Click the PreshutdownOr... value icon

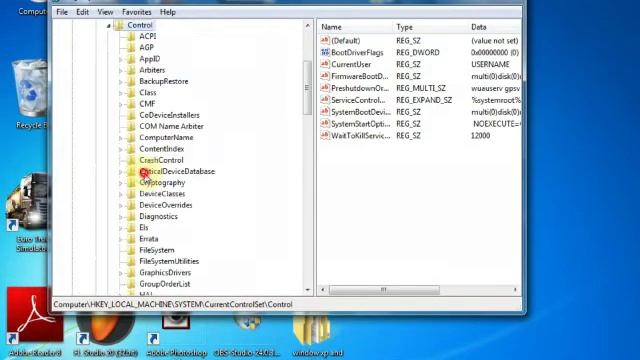[x=325, y=87]
